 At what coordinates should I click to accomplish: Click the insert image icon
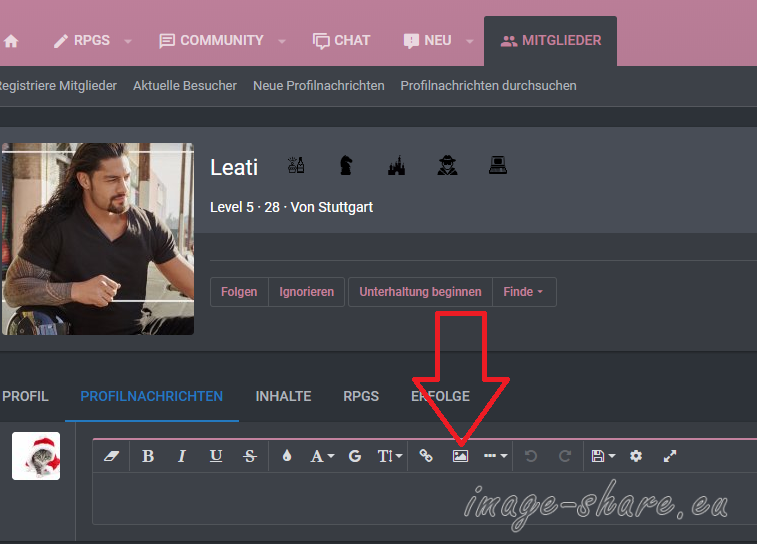(x=460, y=456)
